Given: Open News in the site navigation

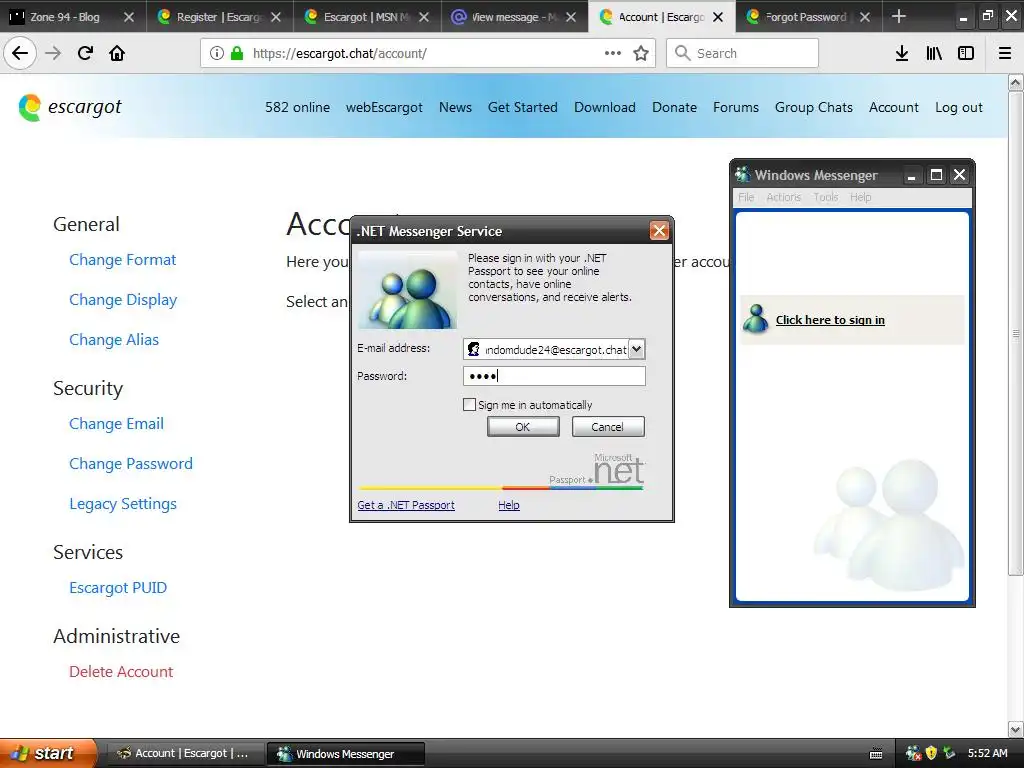Looking at the screenshot, I should pyautogui.click(x=455, y=107).
